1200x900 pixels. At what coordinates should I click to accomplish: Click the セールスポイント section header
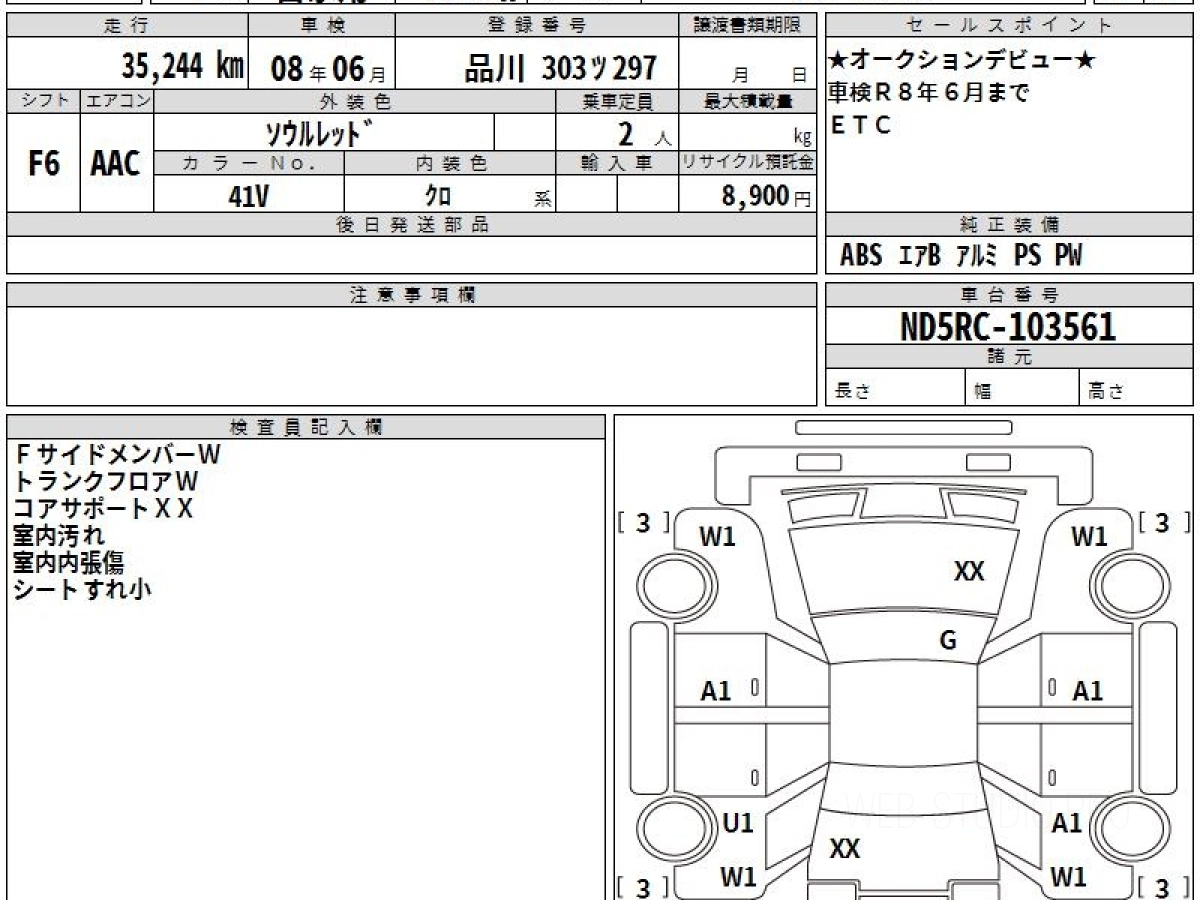[x=1010, y=26]
